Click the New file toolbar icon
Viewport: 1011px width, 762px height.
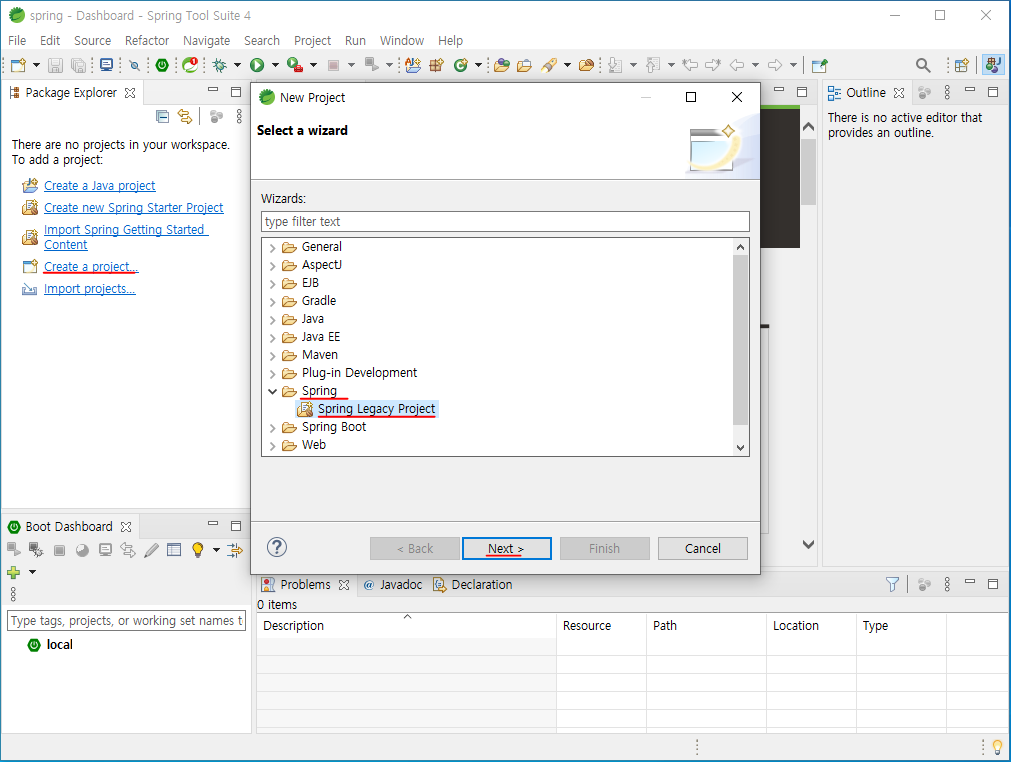[18, 65]
